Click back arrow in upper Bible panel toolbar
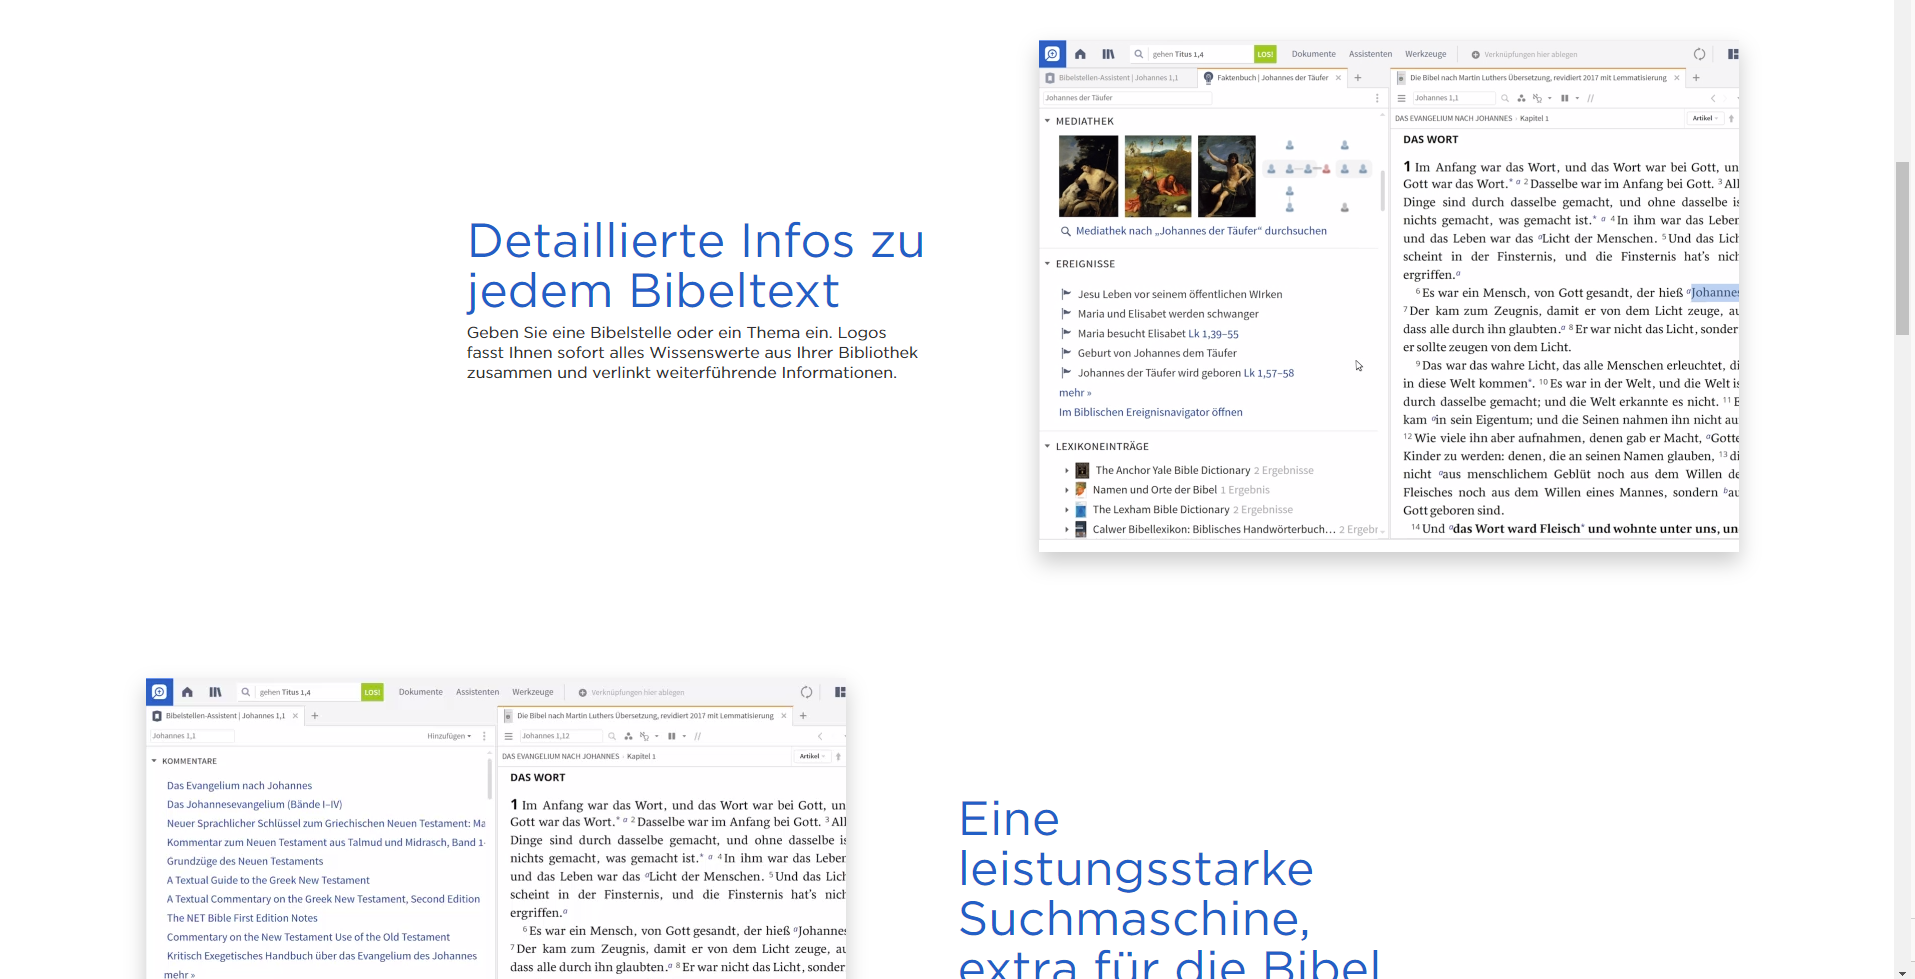Image resolution: width=1915 pixels, height=979 pixels. pyautogui.click(x=1713, y=98)
